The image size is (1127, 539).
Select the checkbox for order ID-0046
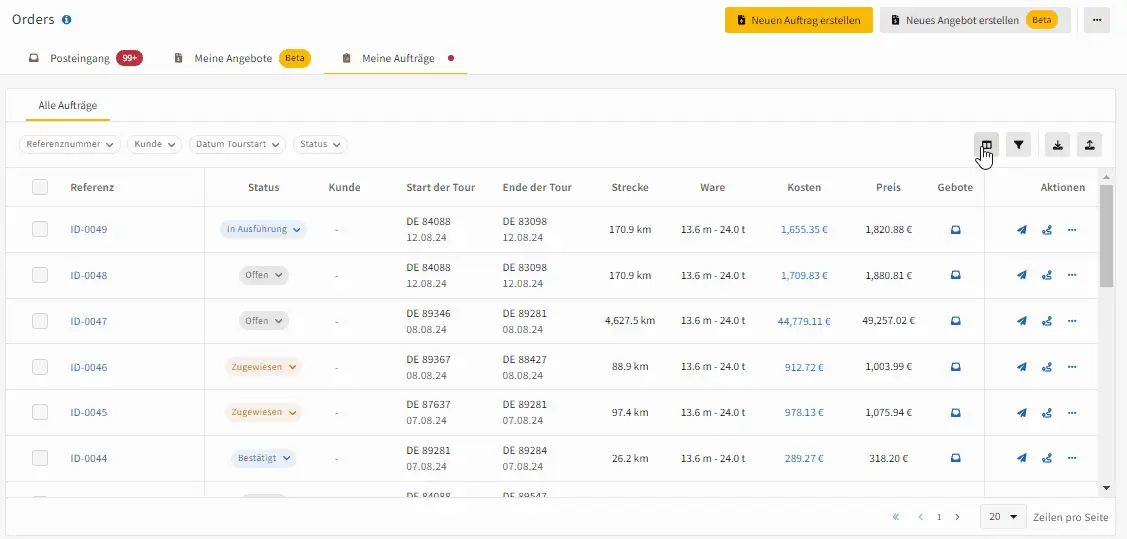coord(40,367)
